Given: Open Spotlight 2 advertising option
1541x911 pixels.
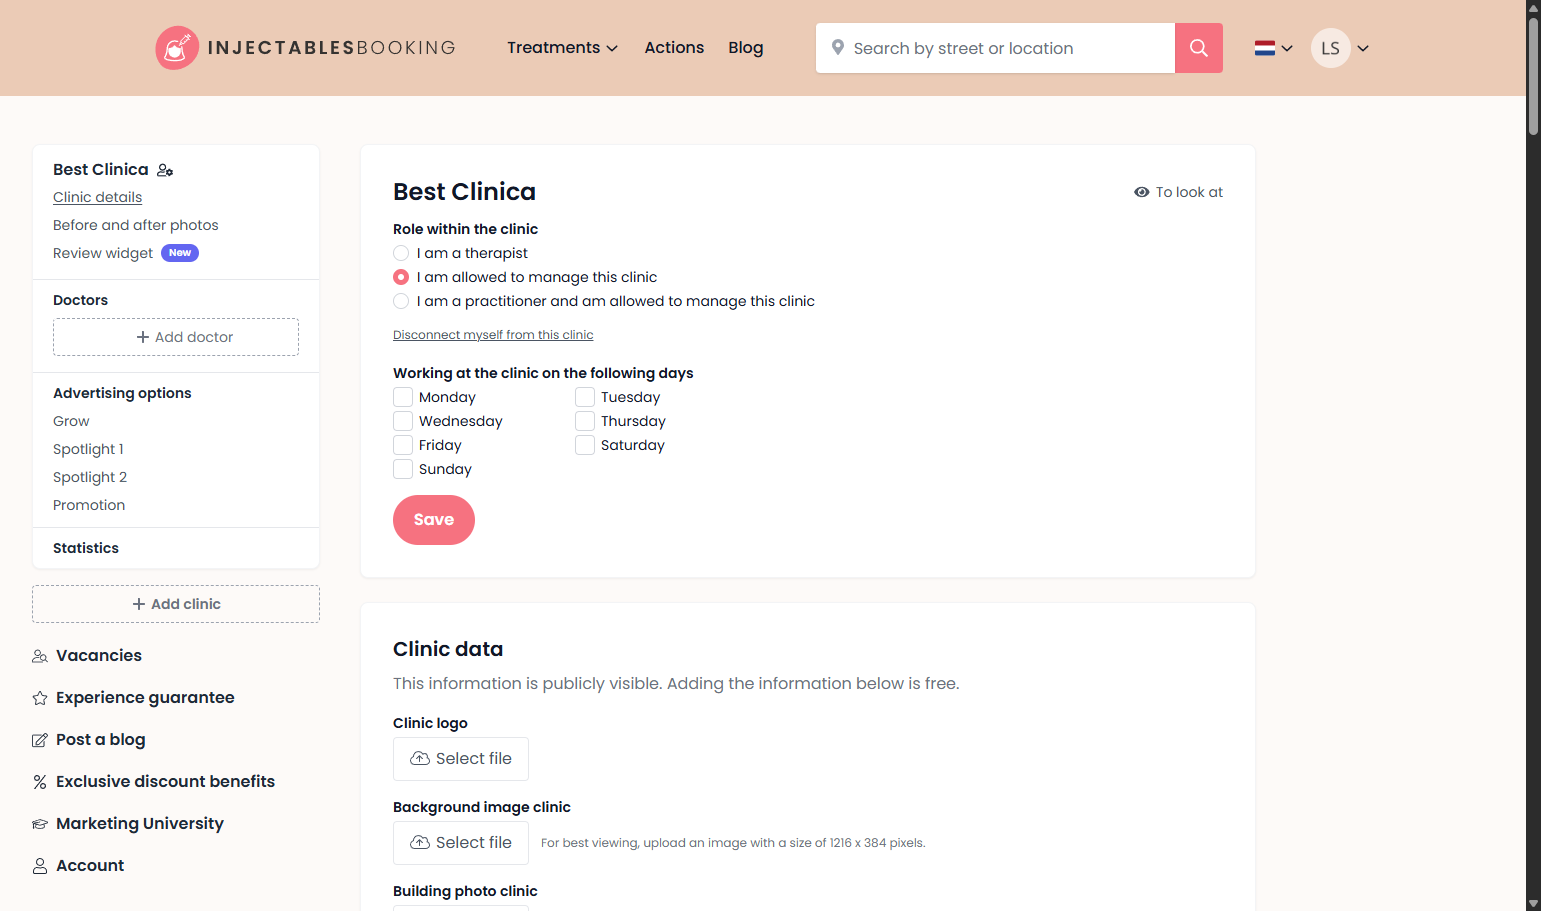Looking at the screenshot, I should point(90,477).
